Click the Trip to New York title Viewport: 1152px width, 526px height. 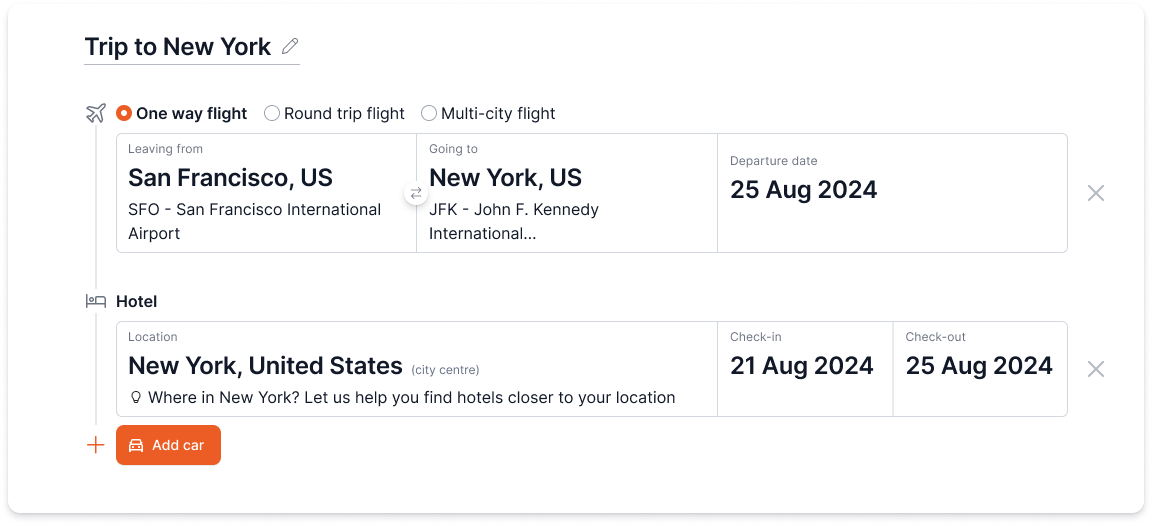pos(178,47)
